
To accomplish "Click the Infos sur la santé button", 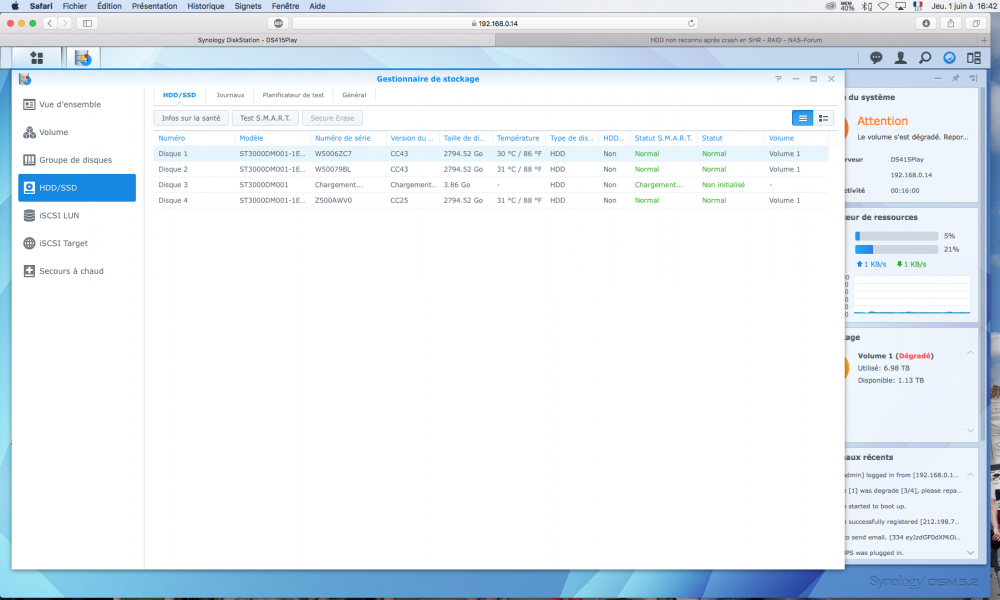I will (x=191, y=118).
